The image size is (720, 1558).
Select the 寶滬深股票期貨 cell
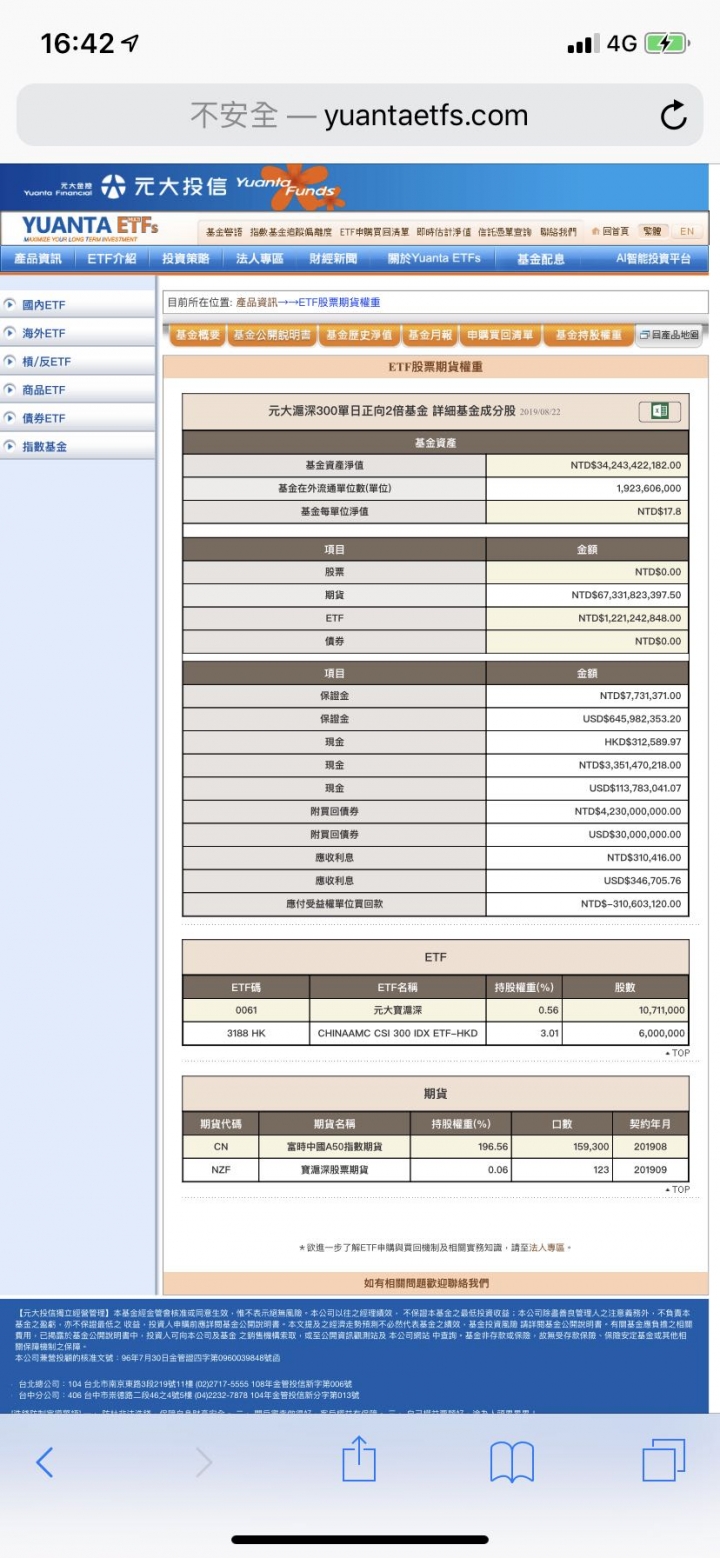click(334, 1170)
